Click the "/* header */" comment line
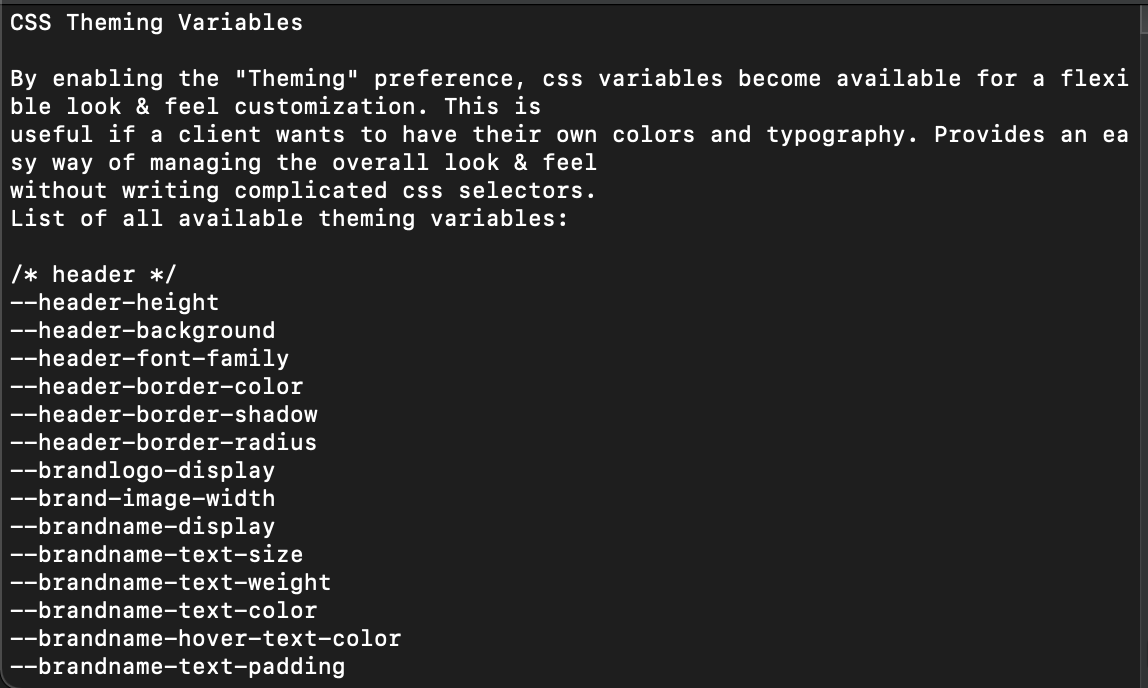The image size is (1148, 688). [94, 274]
